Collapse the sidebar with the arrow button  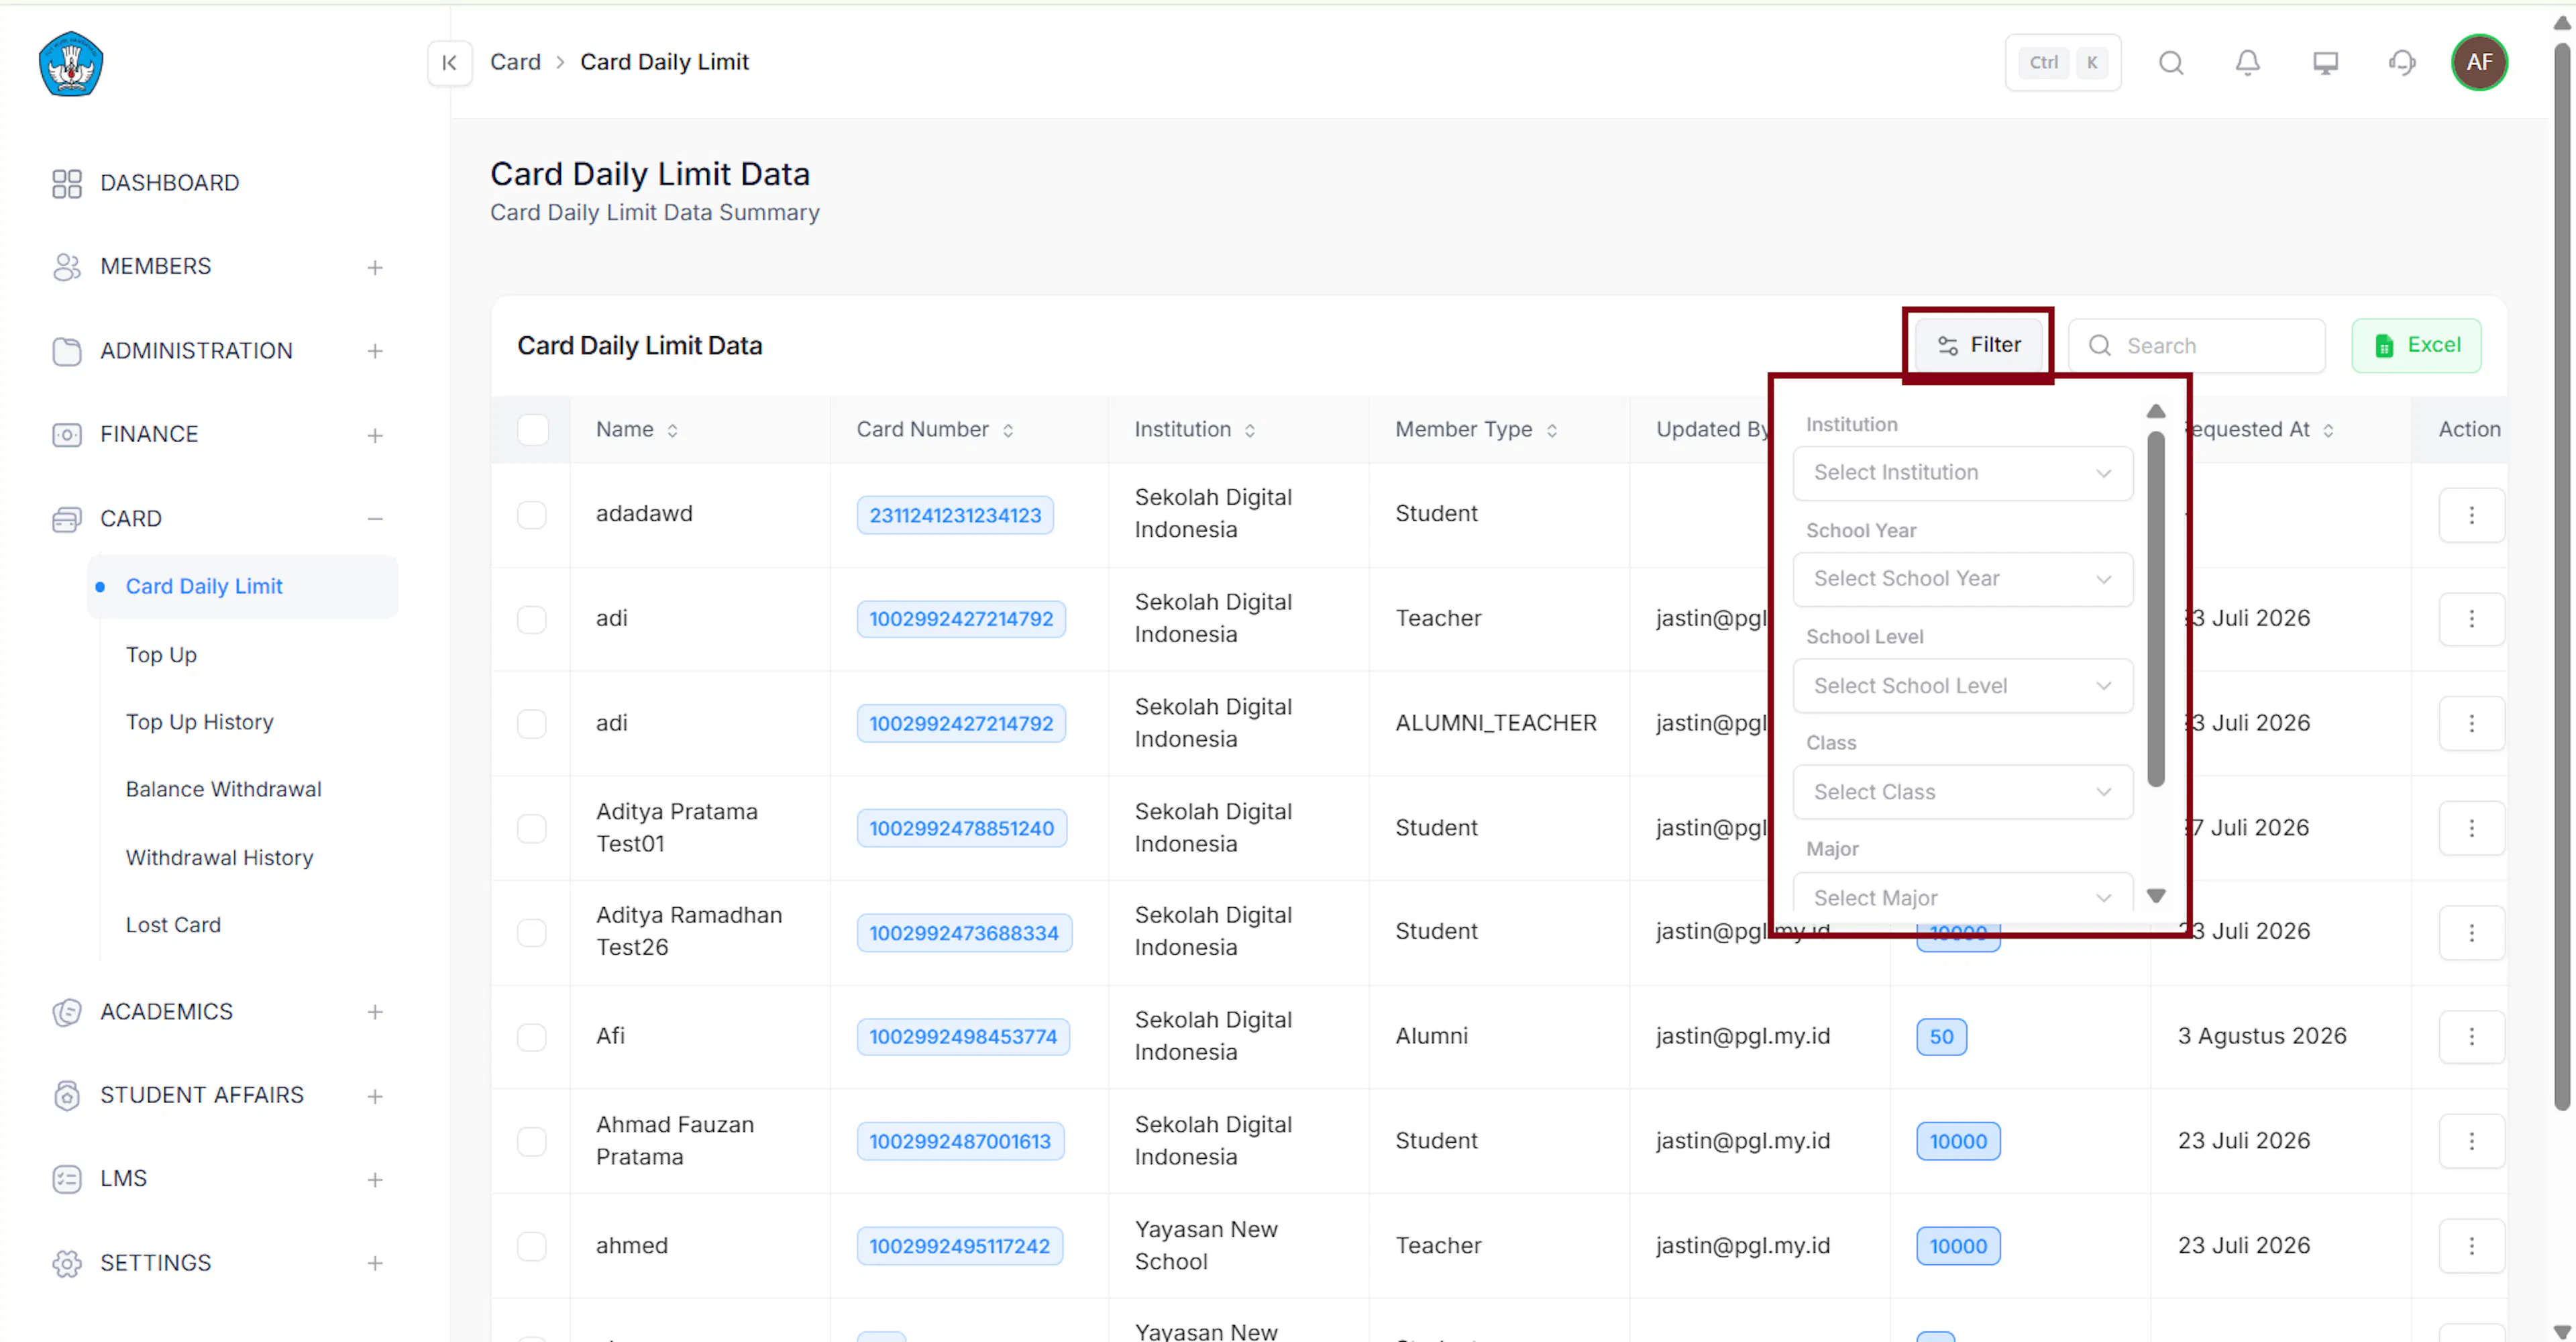pyautogui.click(x=450, y=63)
